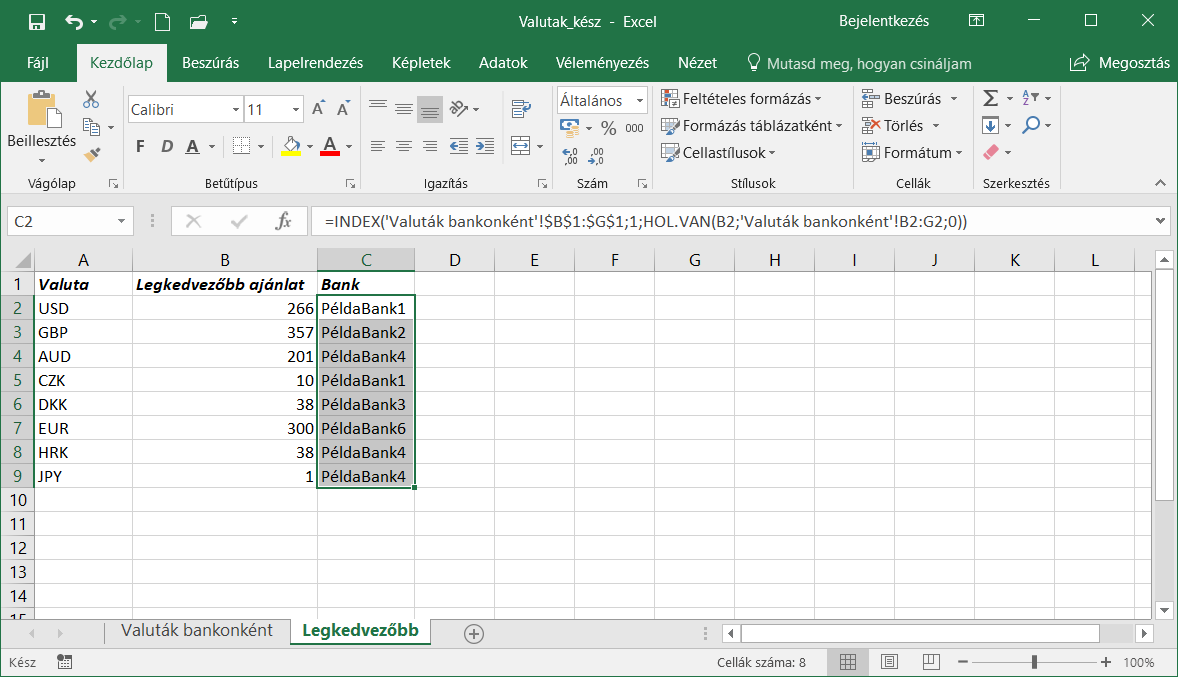Click the Bejelentkezés sign-in link
This screenshot has width=1178, height=677.
click(883, 21)
